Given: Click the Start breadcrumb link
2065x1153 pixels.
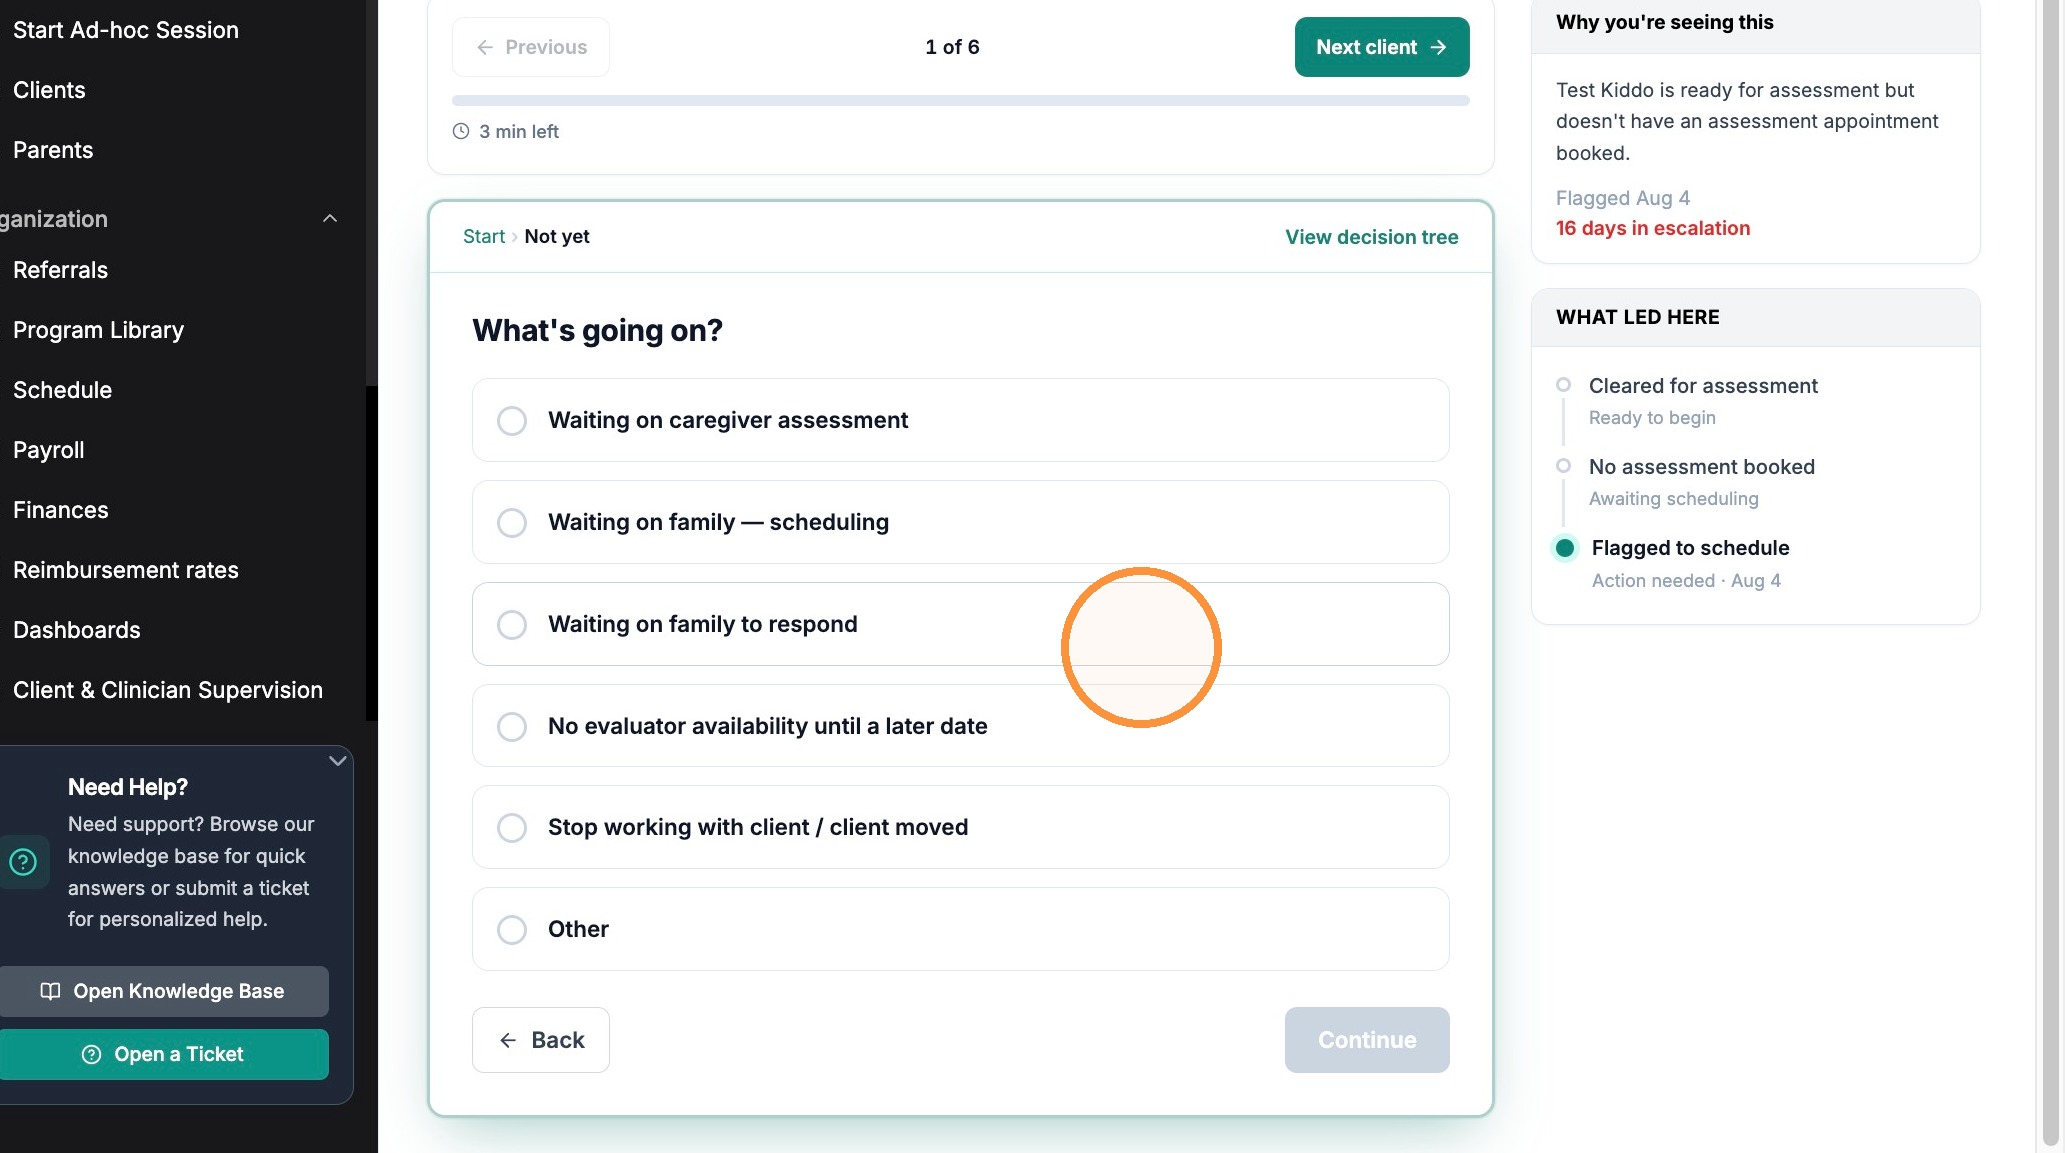Looking at the screenshot, I should (484, 237).
